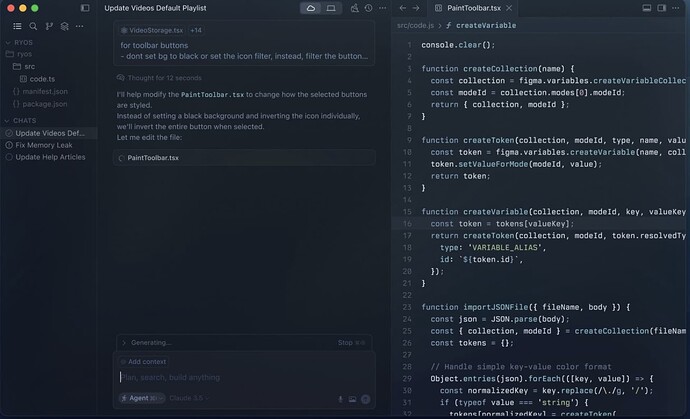Click the +14 additional files chip
The width and height of the screenshot is (690, 419).
(x=196, y=30)
